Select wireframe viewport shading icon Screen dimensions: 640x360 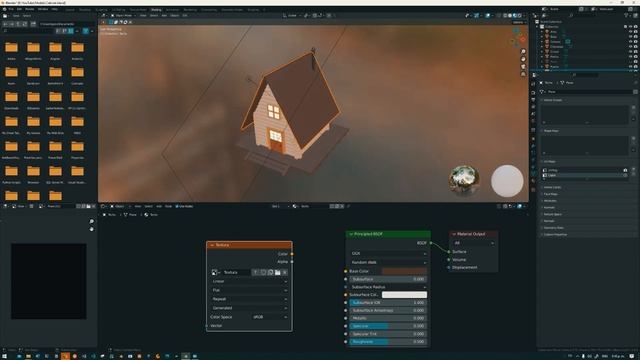505,16
